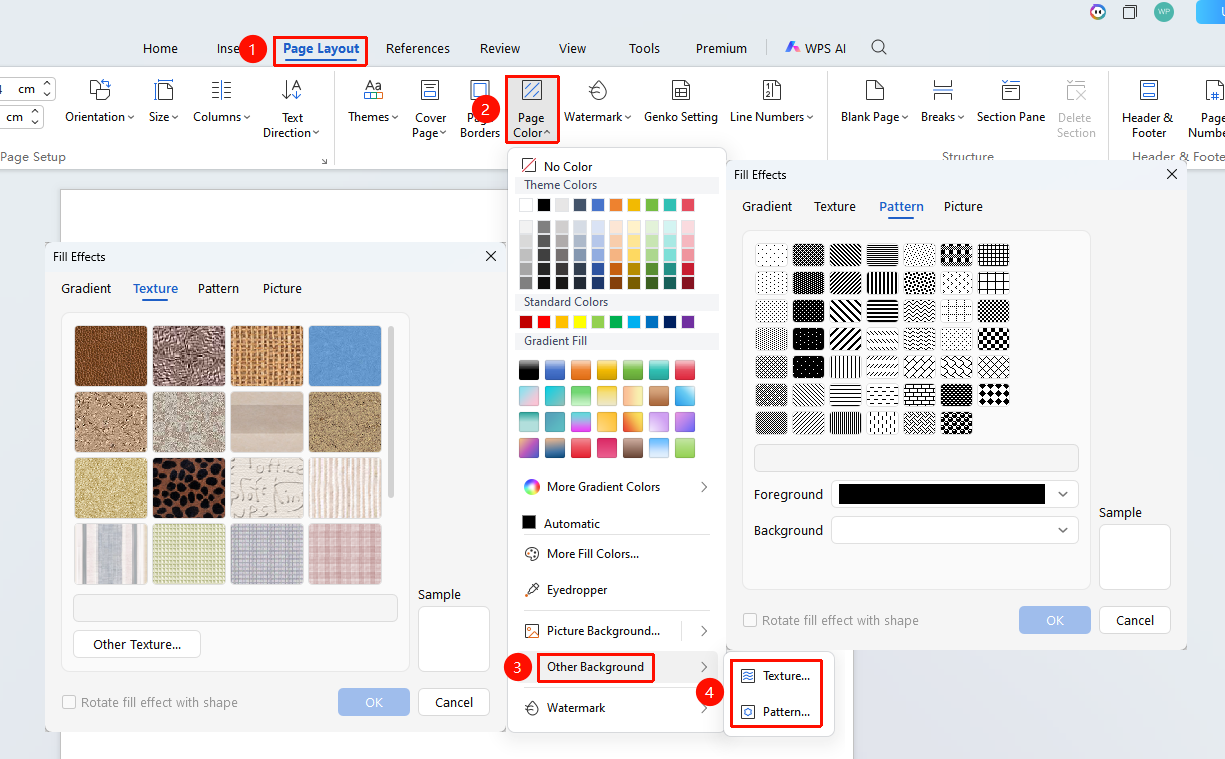Click the Other Texture... button
Screen dimensions: 1225x759
click(137, 645)
